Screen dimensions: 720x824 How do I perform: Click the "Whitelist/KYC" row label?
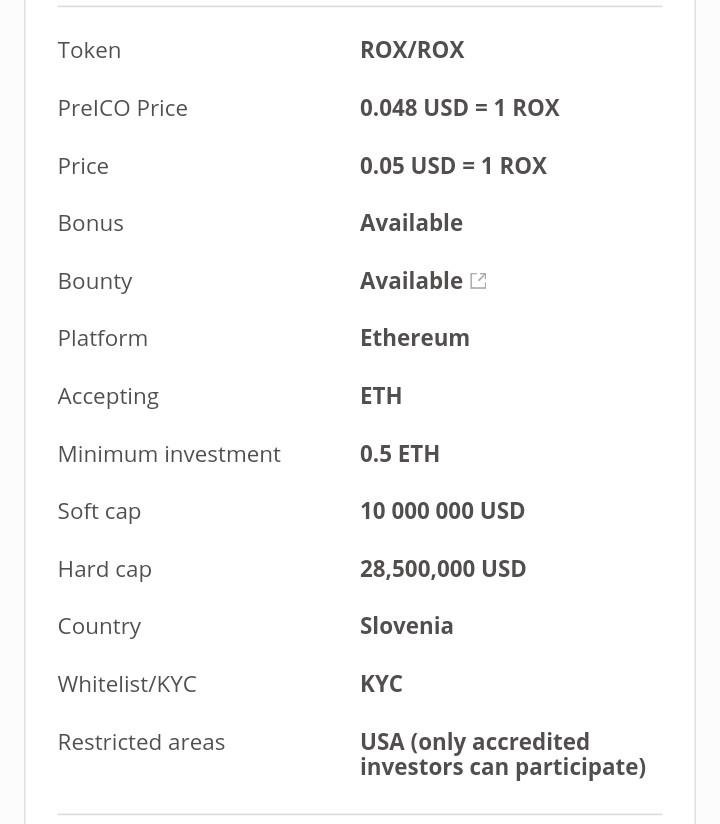pos(127,684)
